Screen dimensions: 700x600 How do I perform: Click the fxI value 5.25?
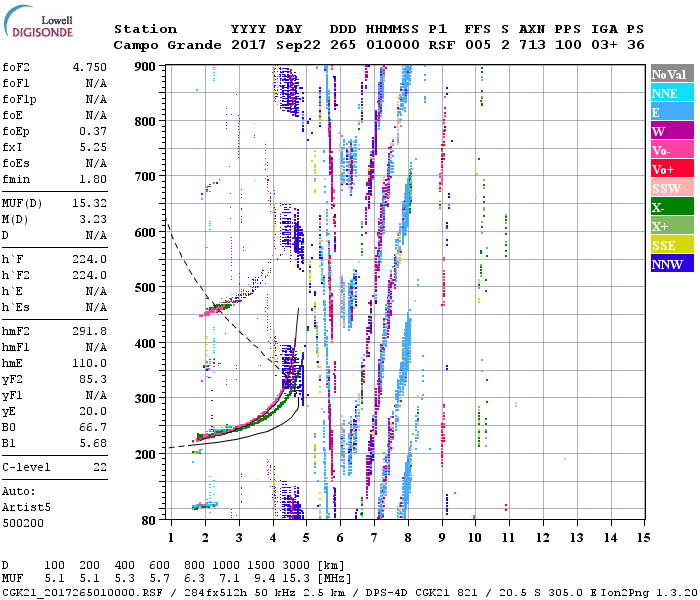[93, 148]
